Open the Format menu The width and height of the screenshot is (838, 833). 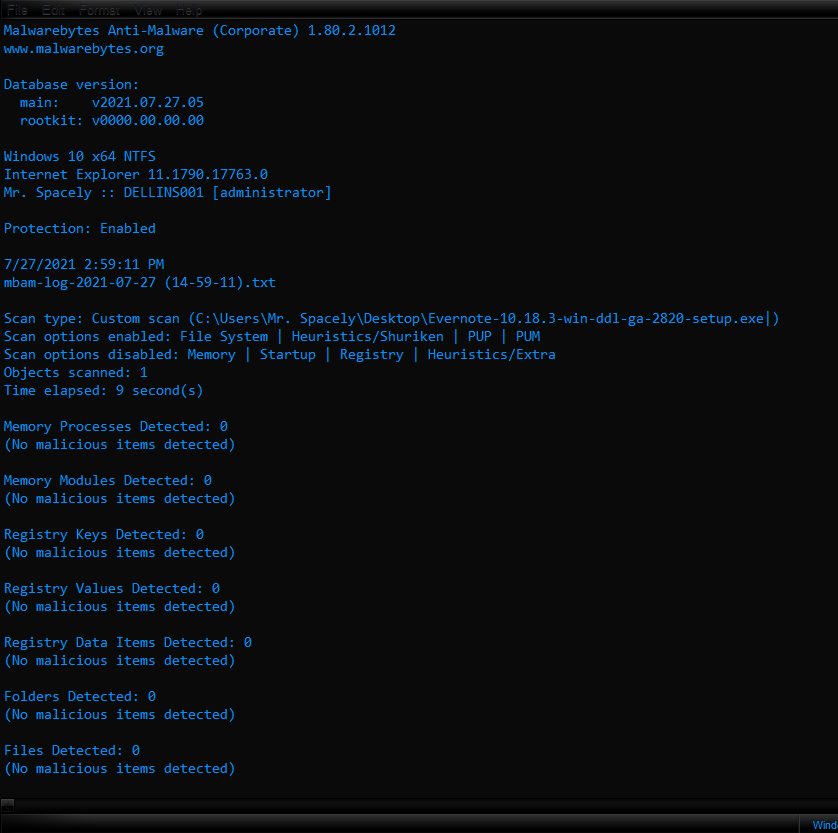[99, 10]
